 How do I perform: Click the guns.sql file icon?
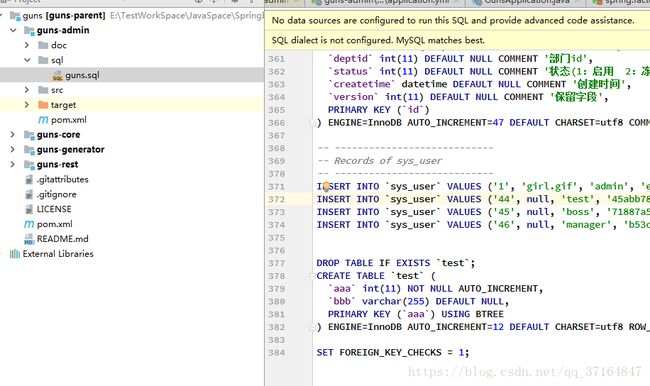pos(58,75)
